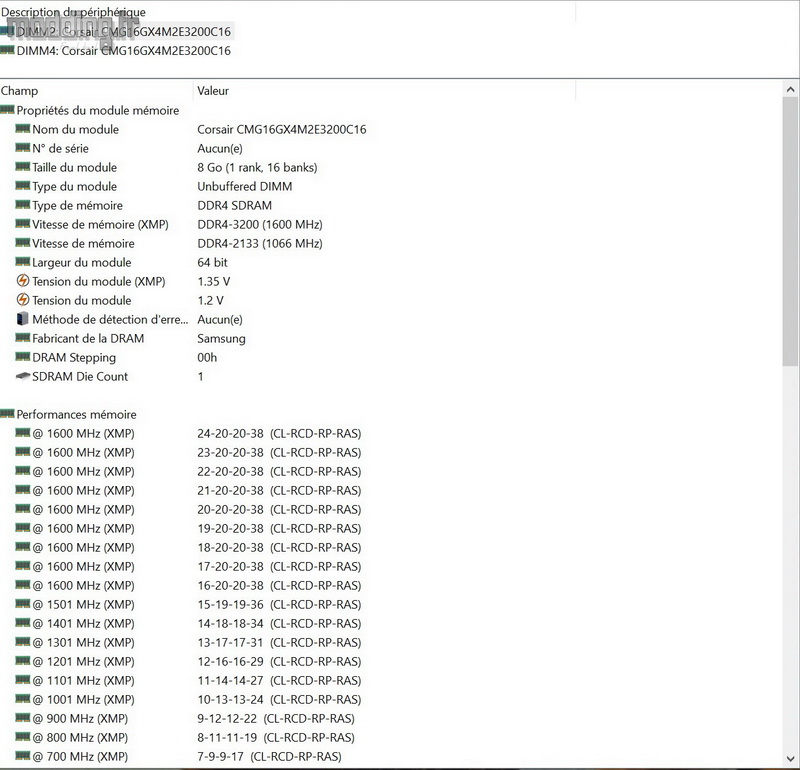Click the Samsung value
Viewport: 800px width, 770px height.
(x=221, y=339)
